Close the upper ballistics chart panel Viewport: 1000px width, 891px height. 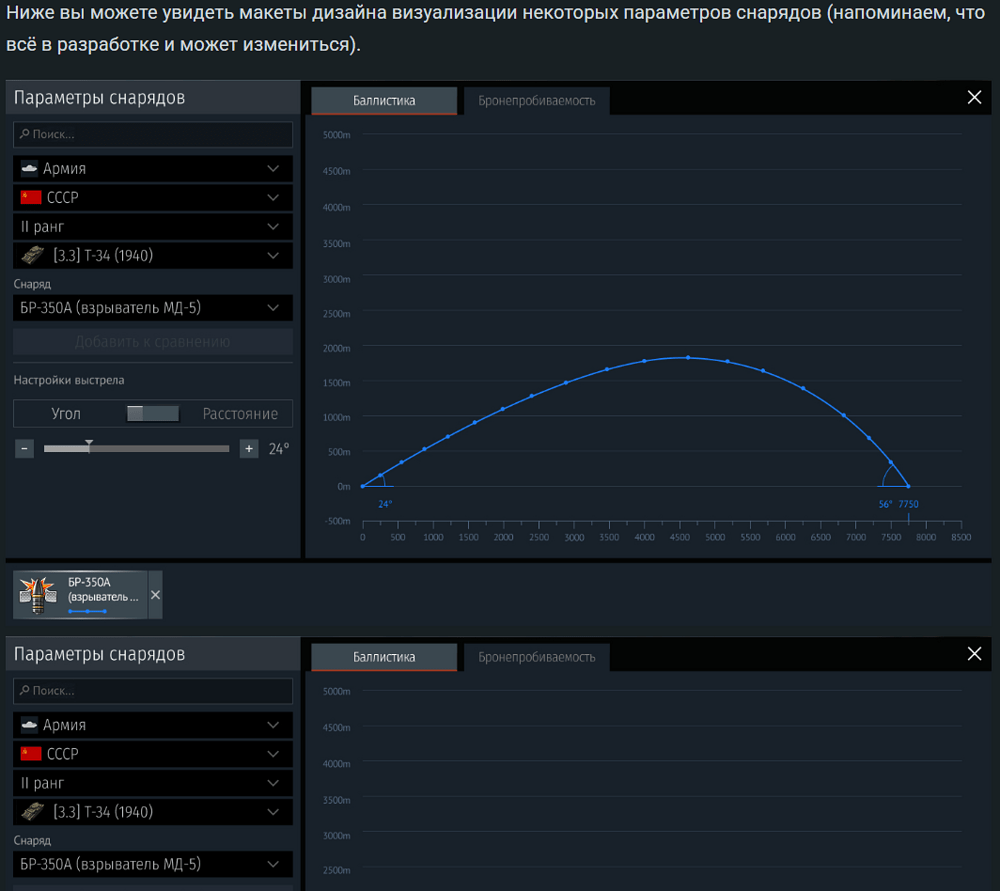point(974,97)
